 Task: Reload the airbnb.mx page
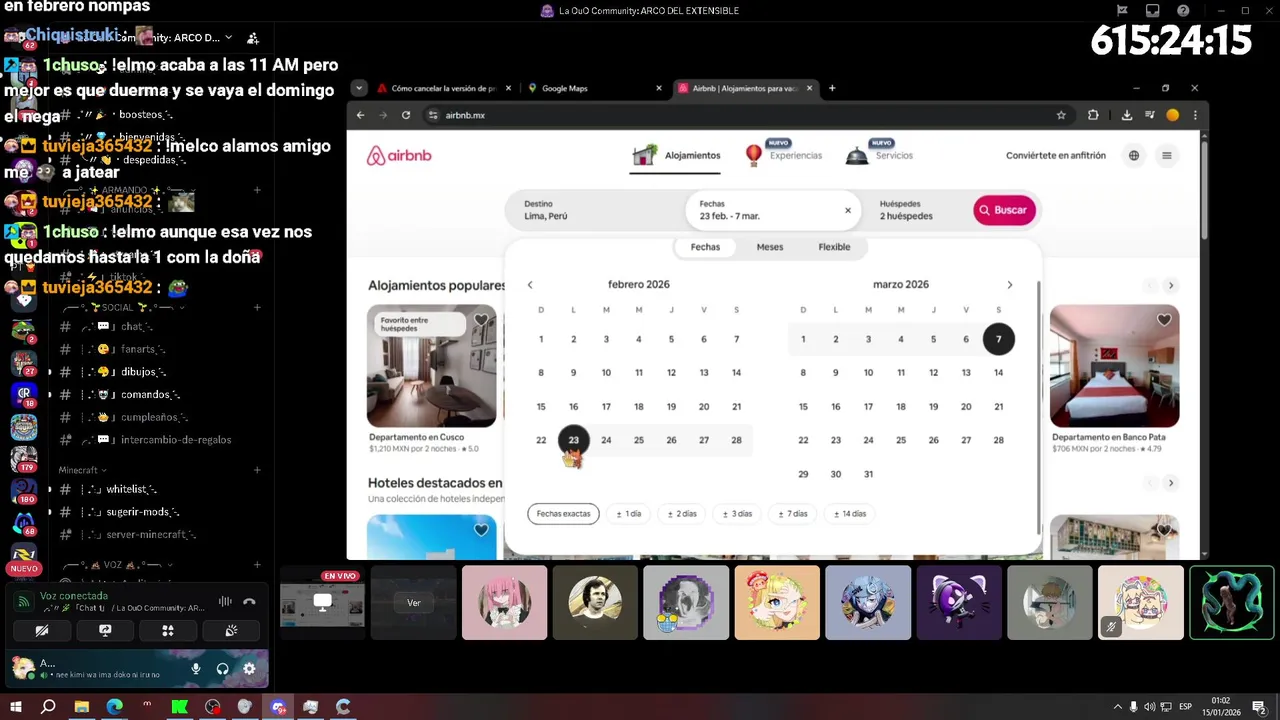click(x=406, y=115)
